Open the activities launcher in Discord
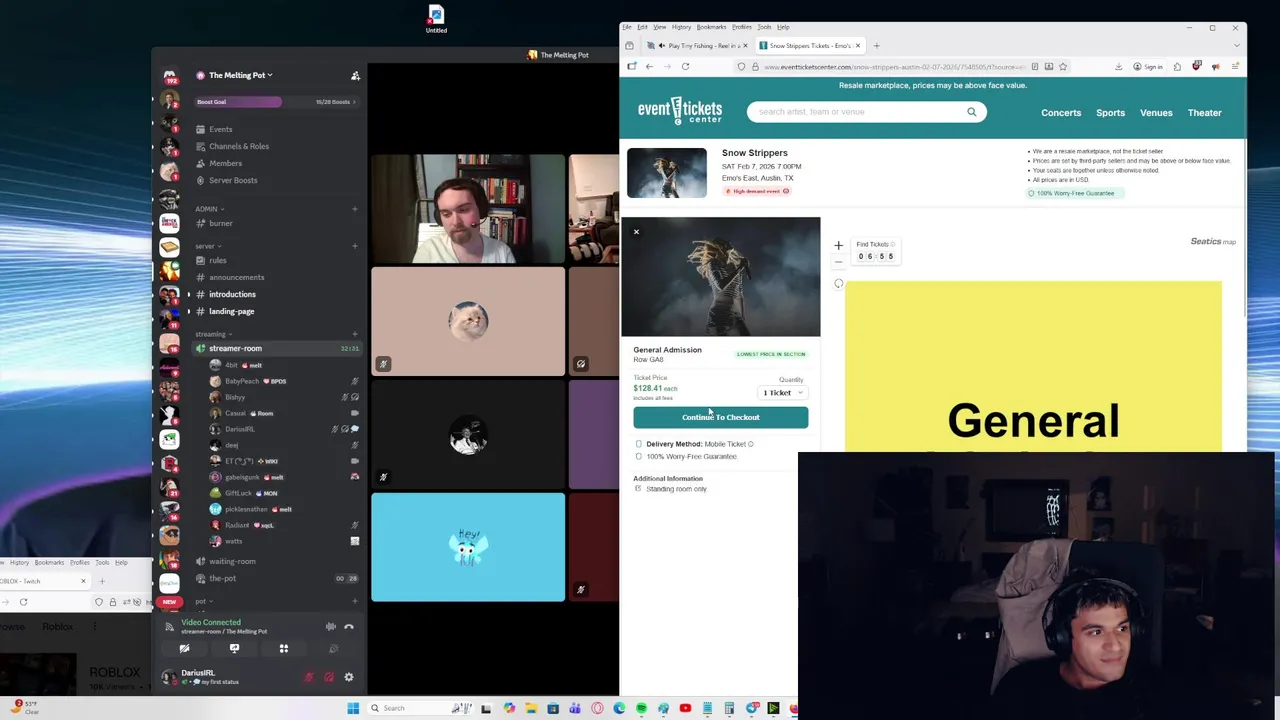The width and height of the screenshot is (1280, 720). [284, 648]
